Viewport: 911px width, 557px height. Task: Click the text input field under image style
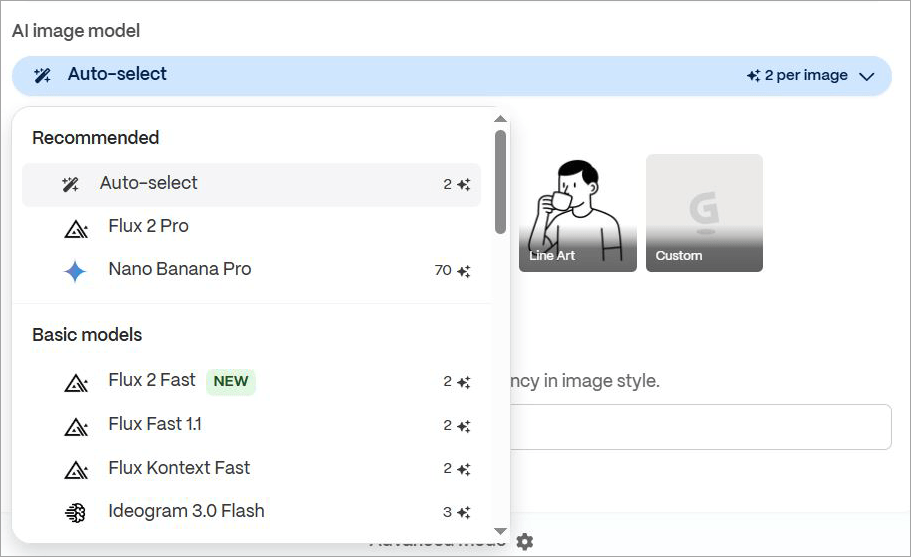(701, 427)
